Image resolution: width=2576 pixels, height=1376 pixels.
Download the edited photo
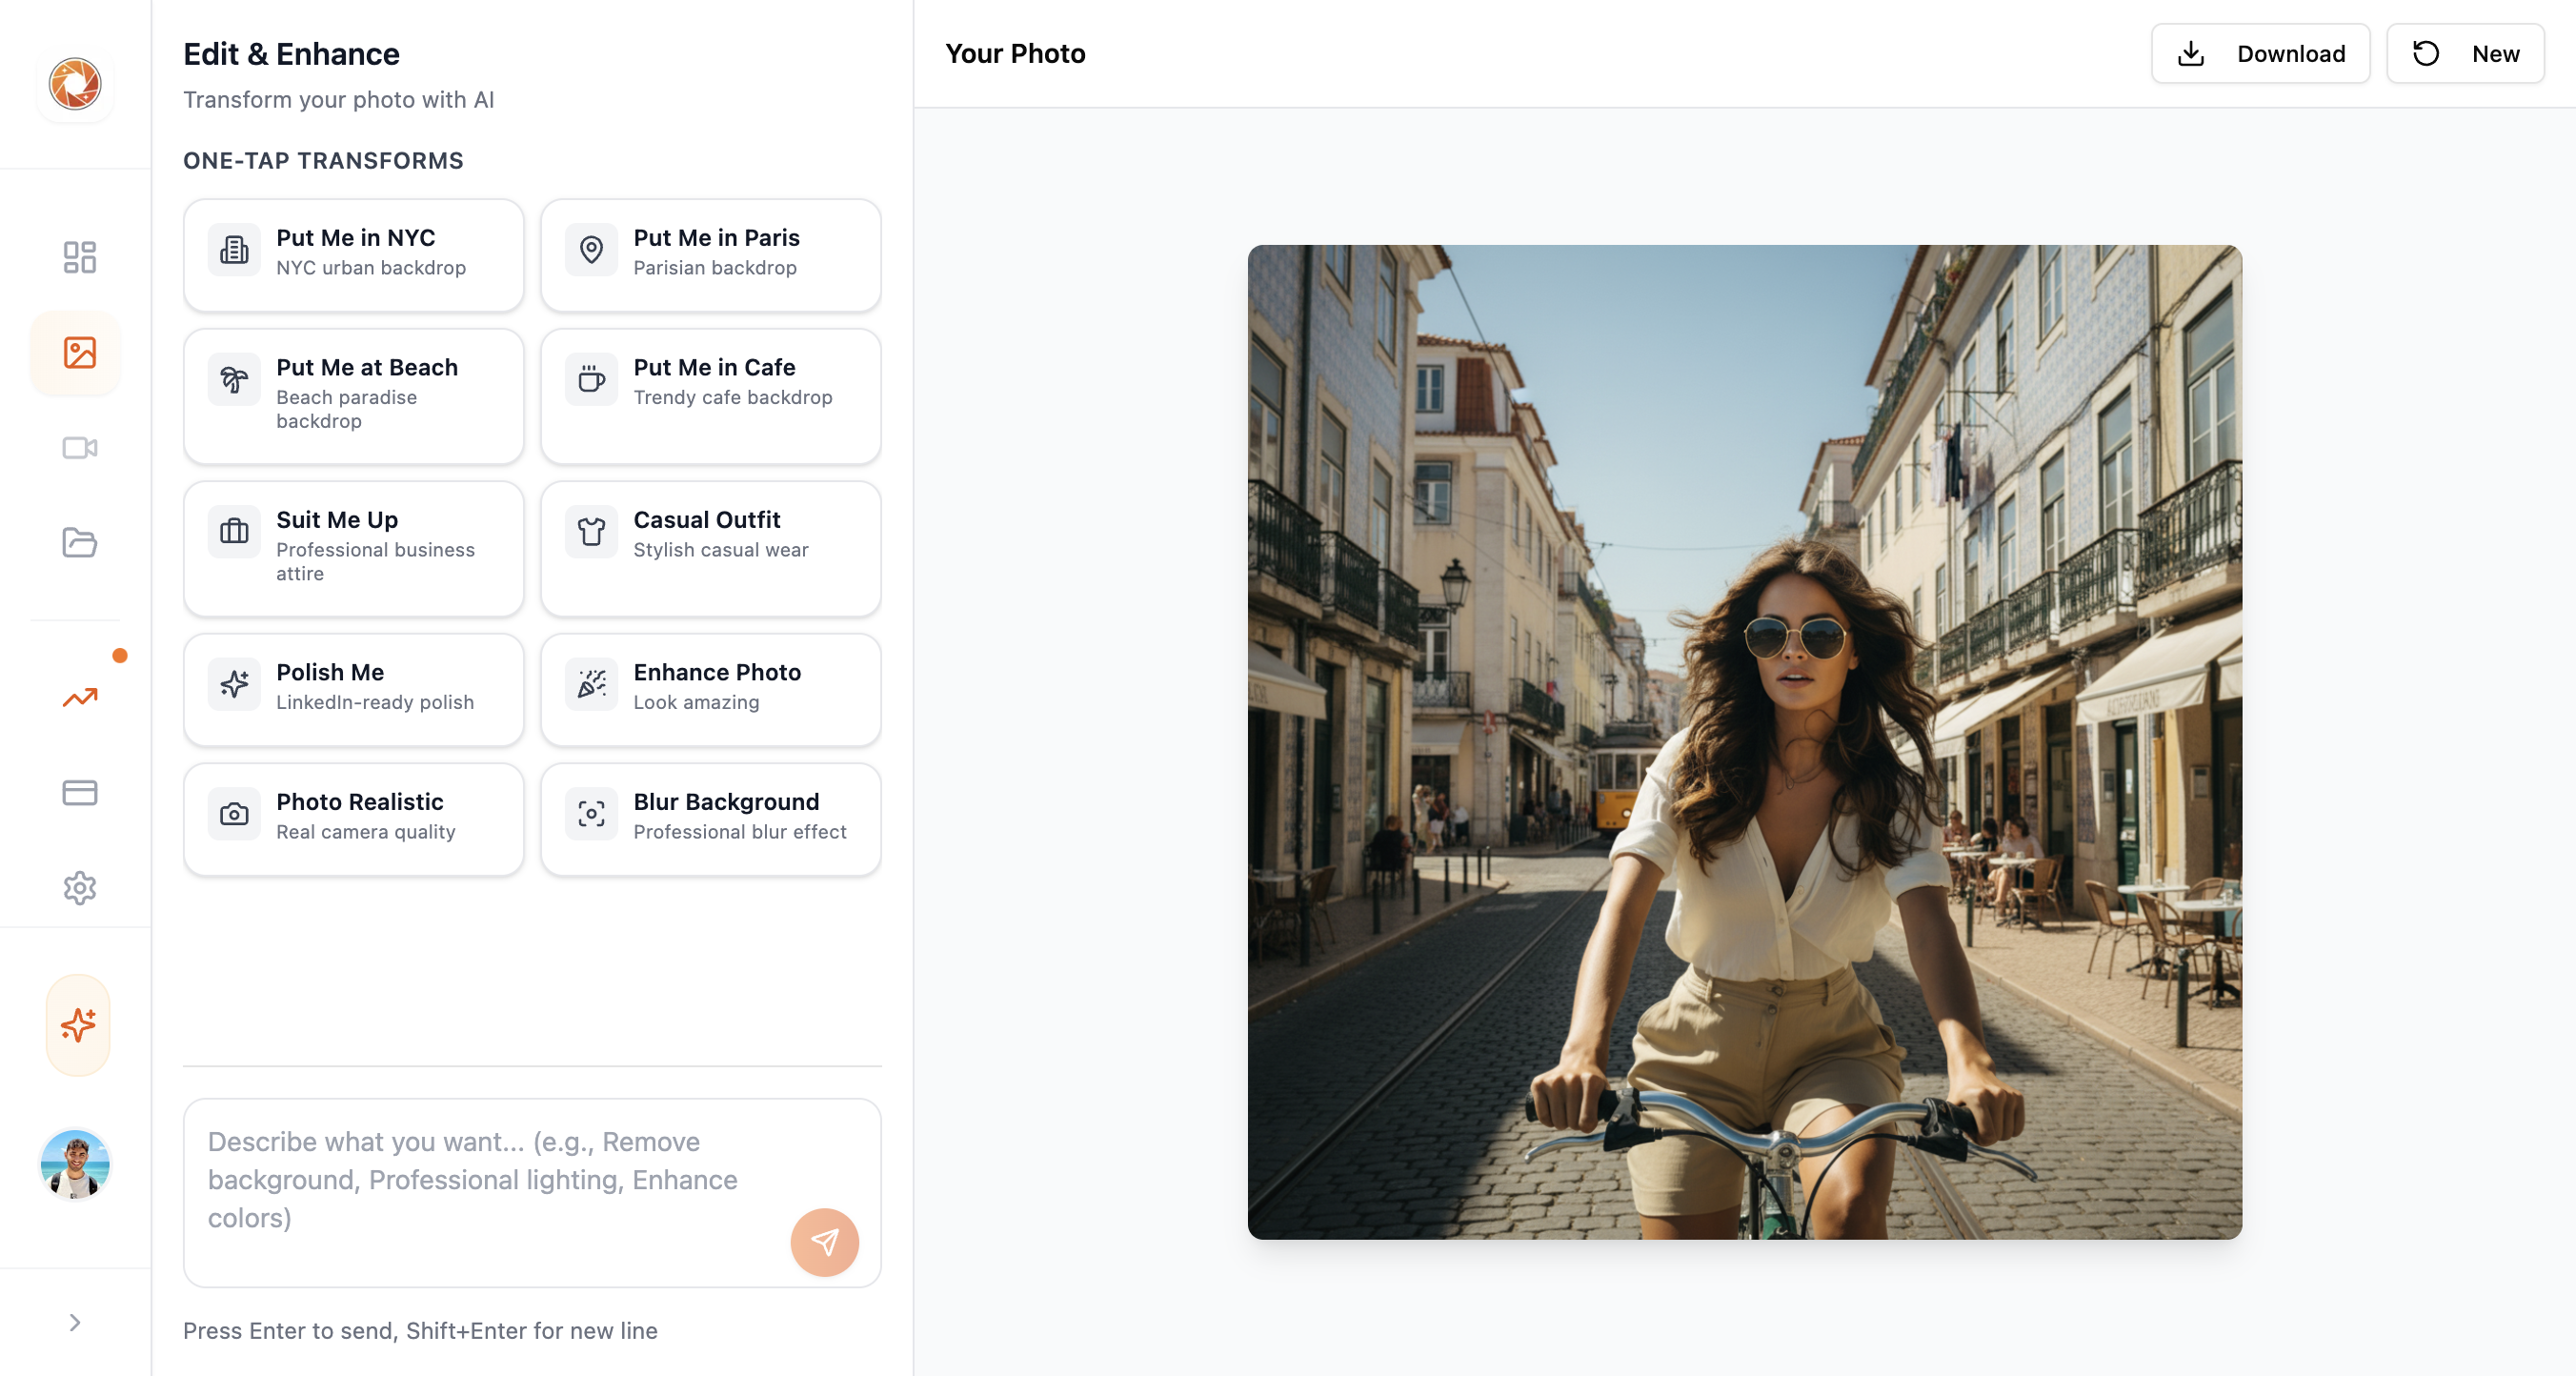coord(2260,53)
